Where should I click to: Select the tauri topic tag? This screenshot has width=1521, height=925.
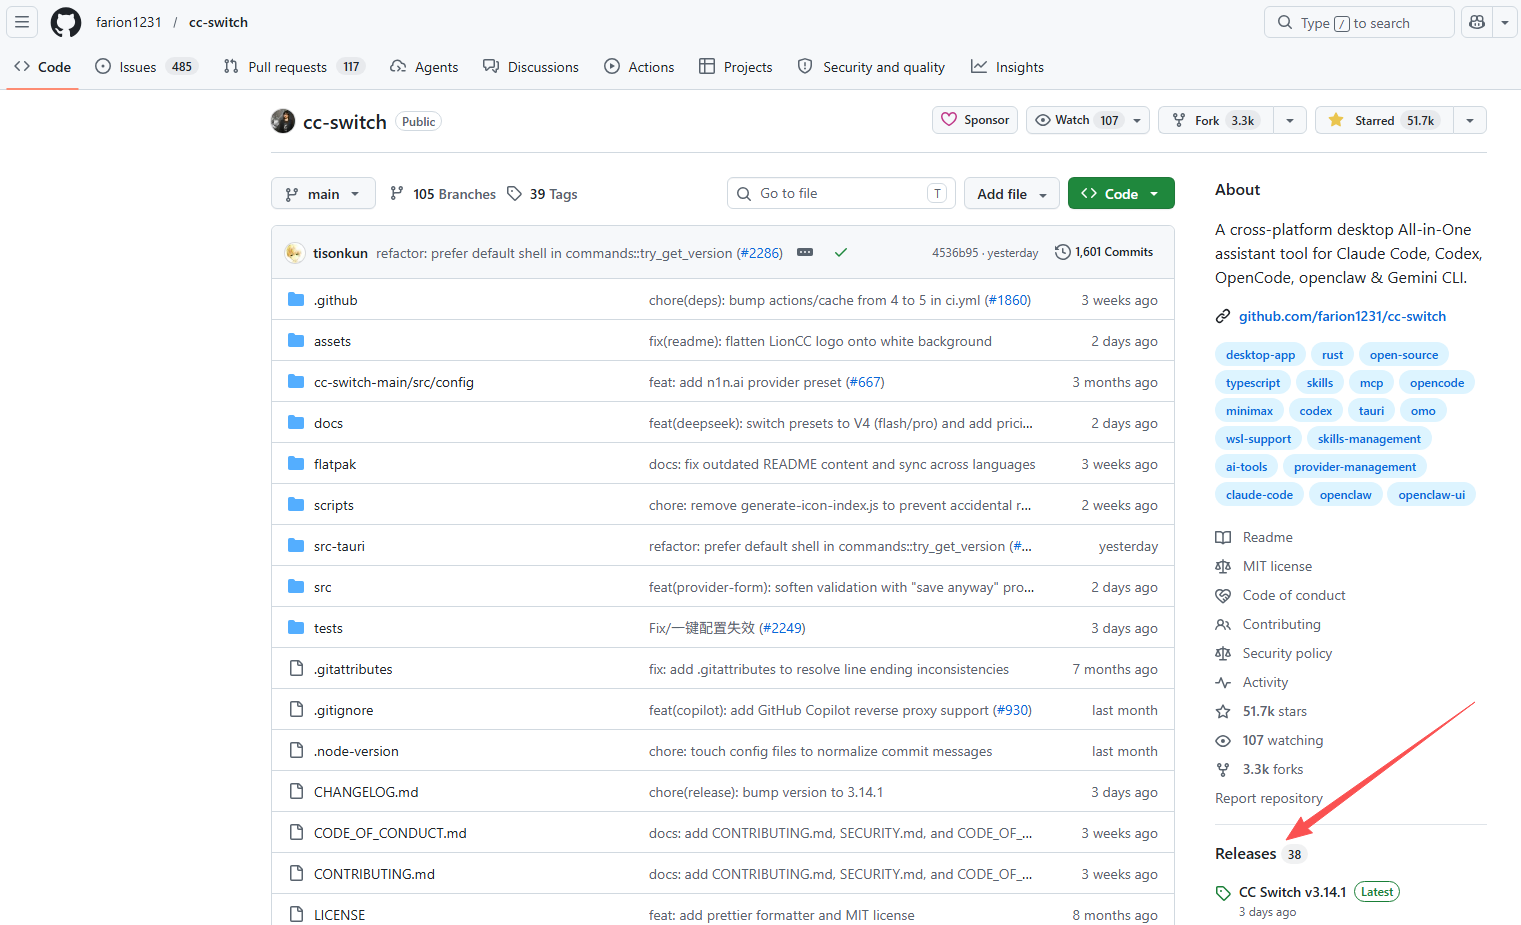tap(1371, 411)
